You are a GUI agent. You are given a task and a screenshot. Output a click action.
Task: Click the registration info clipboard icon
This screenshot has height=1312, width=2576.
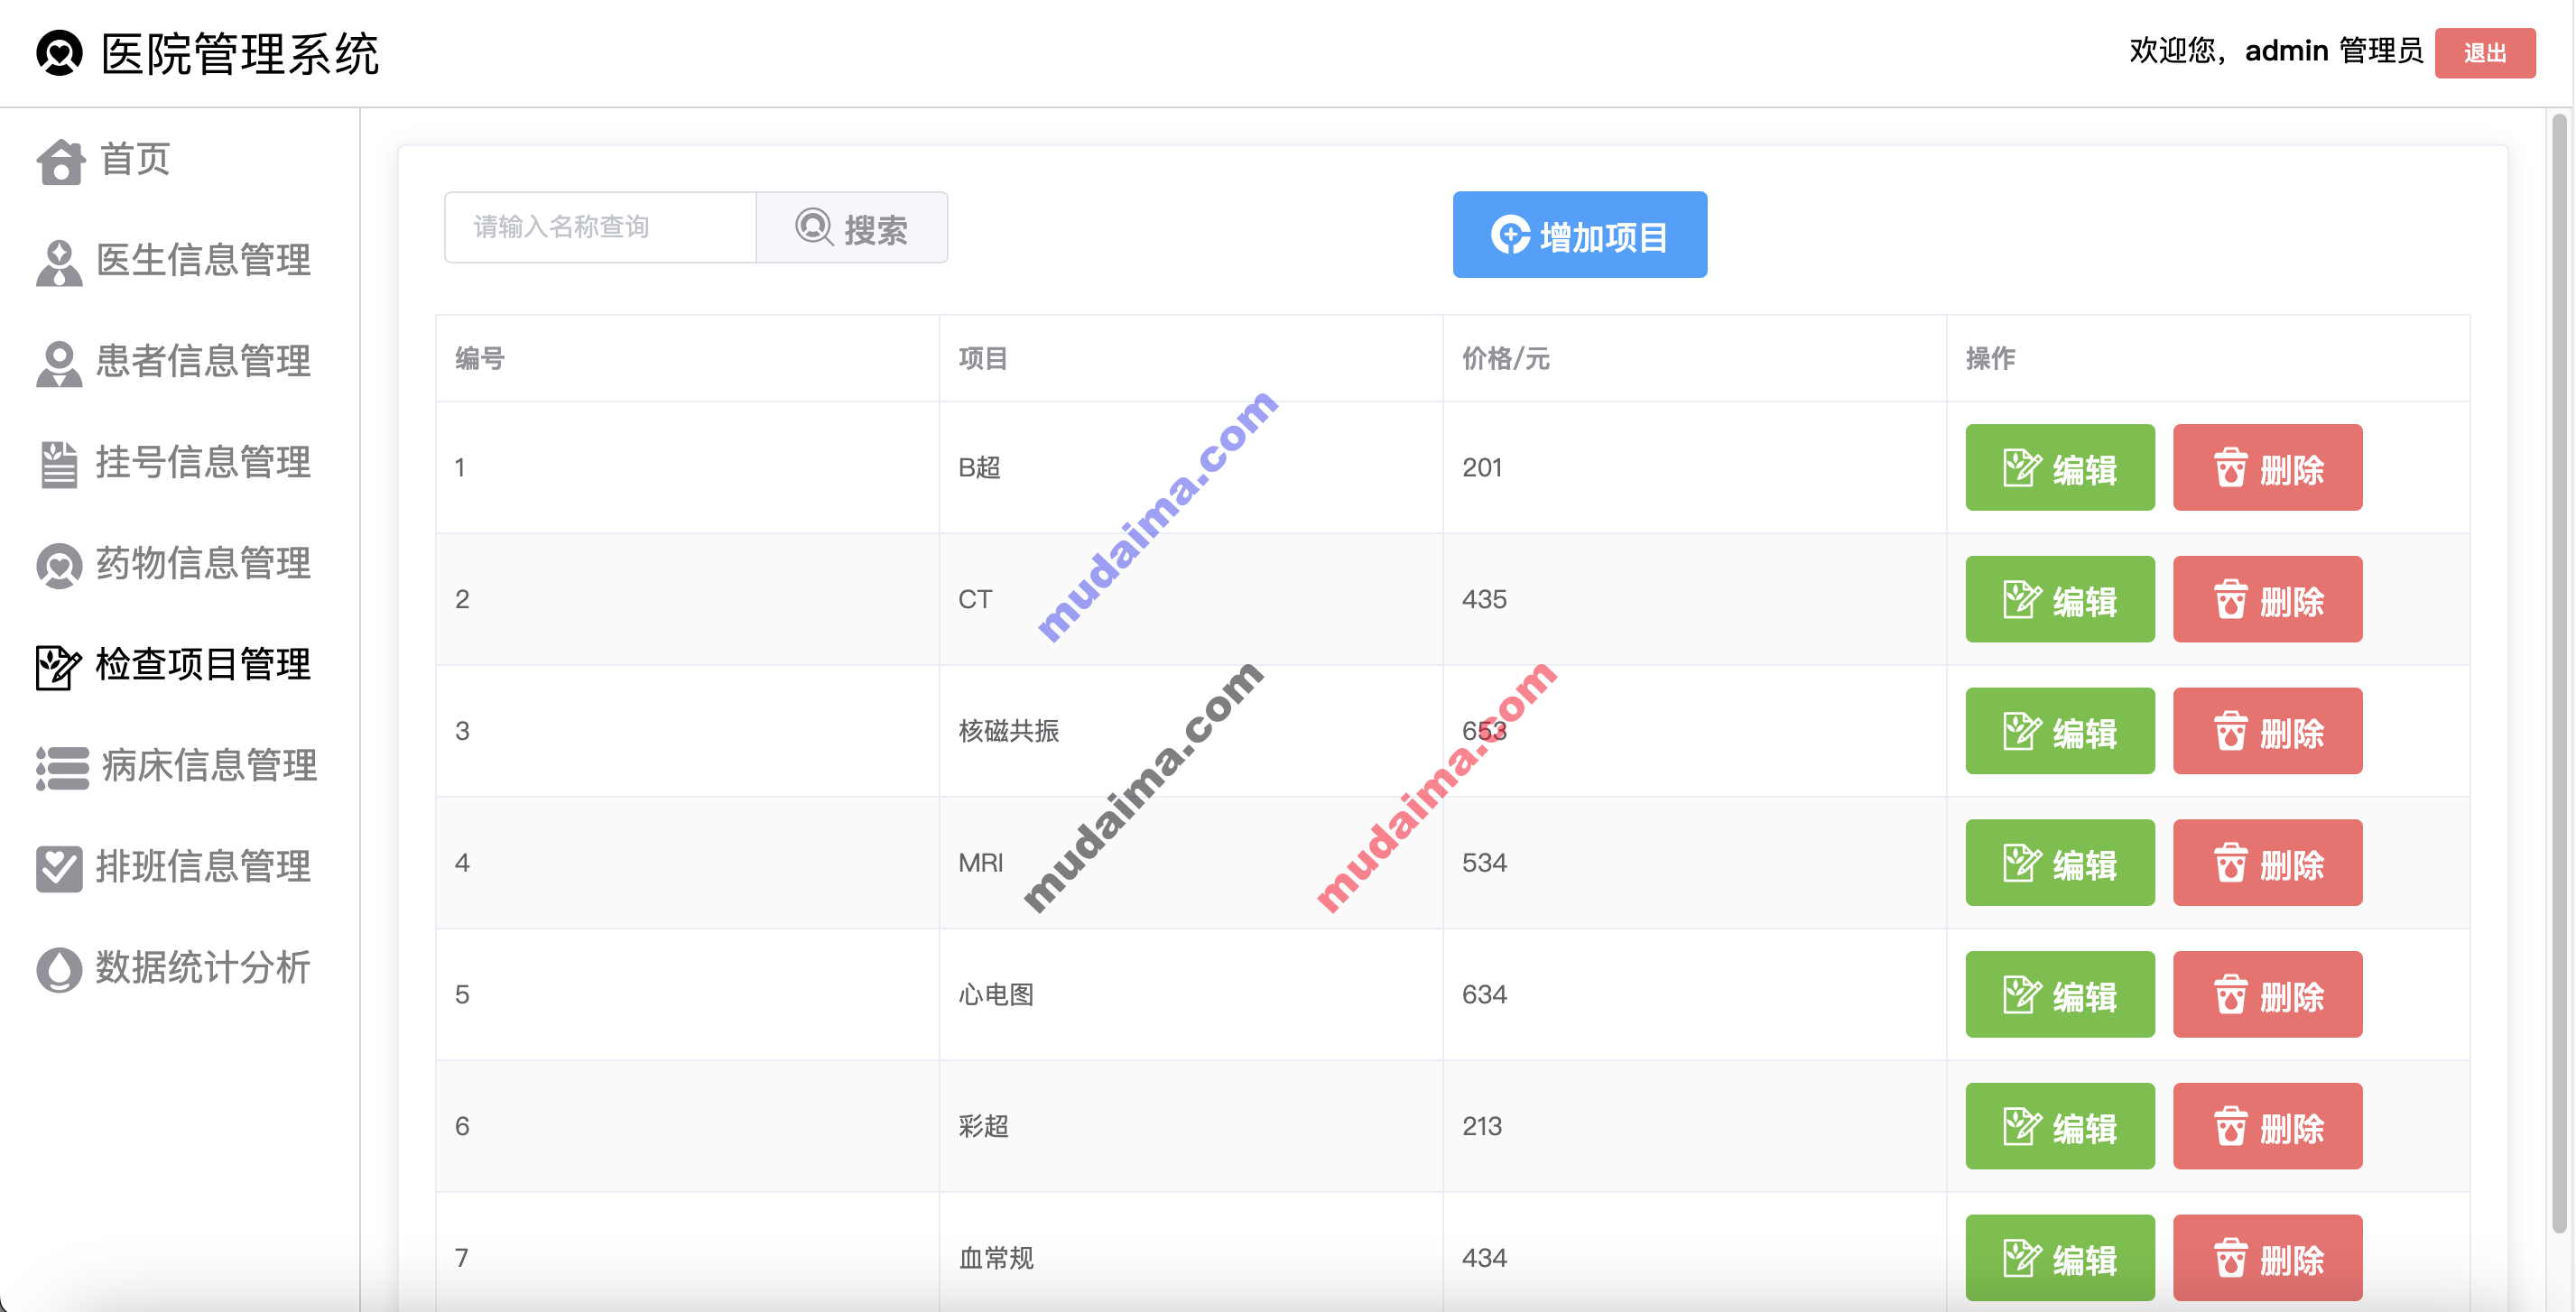tap(59, 464)
